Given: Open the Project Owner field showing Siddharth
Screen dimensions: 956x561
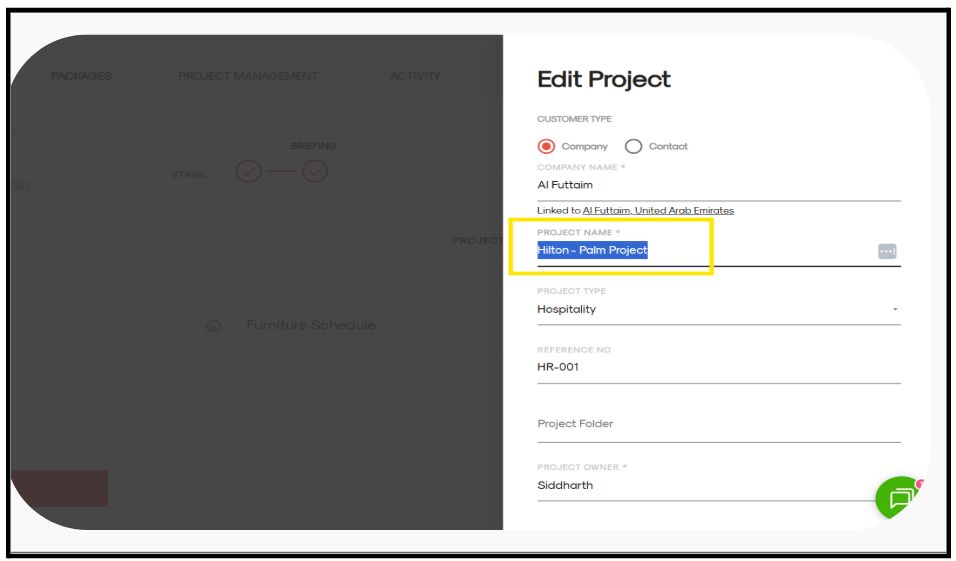Looking at the screenshot, I should tap(700, 485).
